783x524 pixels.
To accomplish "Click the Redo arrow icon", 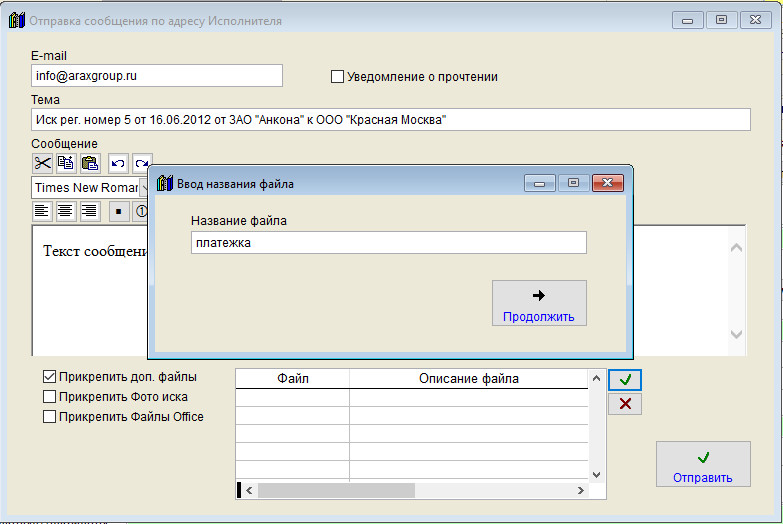I will pos(142,163).
